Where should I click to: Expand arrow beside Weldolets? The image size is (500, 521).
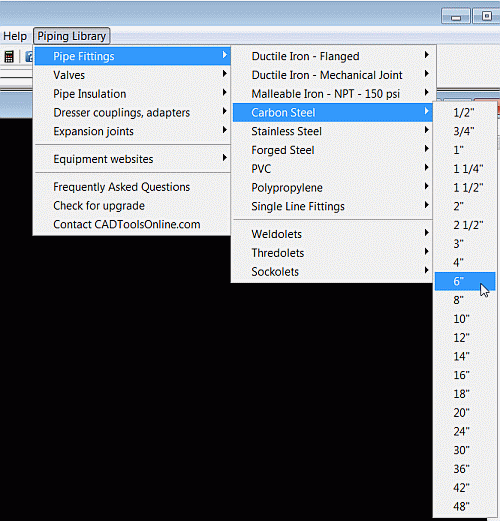point(426,233)
